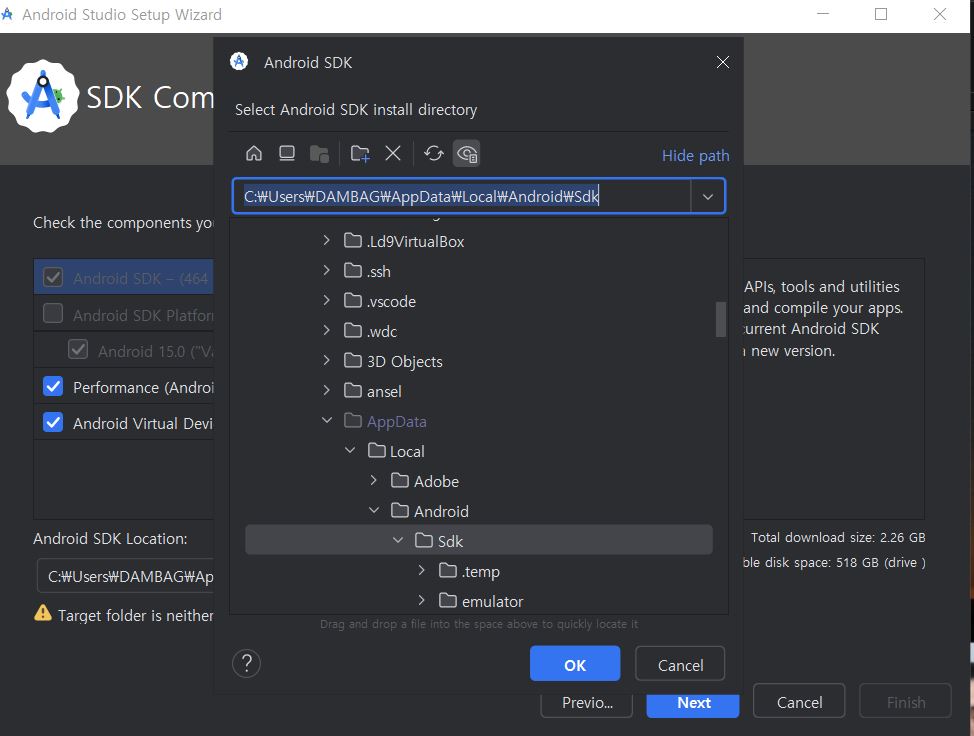Uncheck the Performance component checkbox
Screen dimensions: 974x736
53,386
